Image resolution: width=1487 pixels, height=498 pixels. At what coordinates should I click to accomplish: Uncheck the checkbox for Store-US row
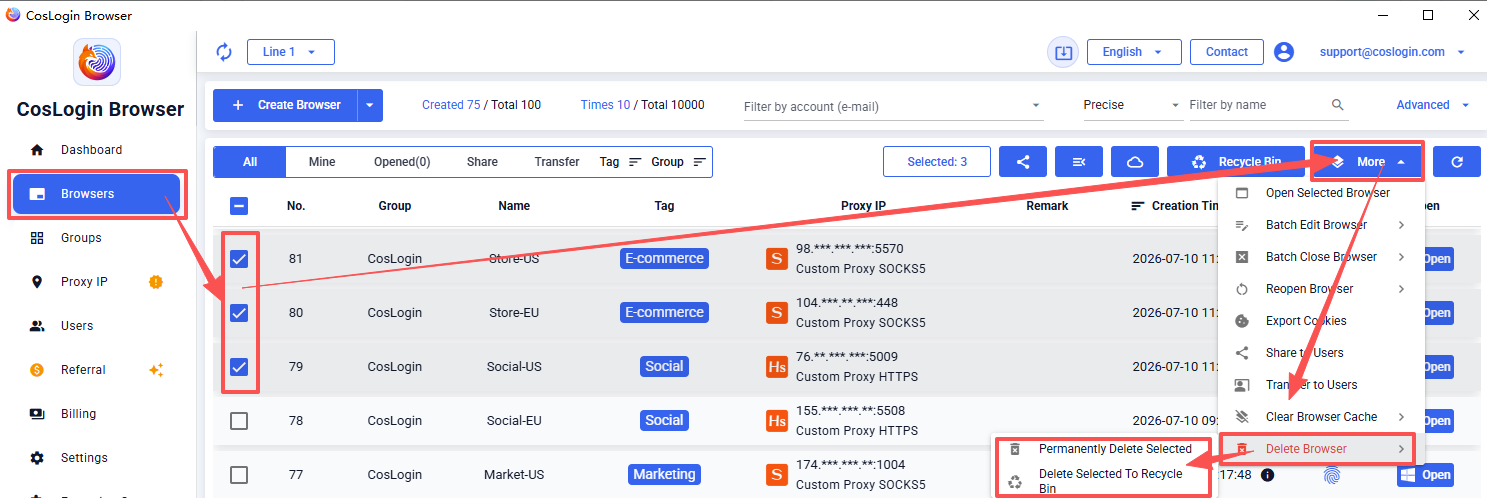click(x=239, y=259)
